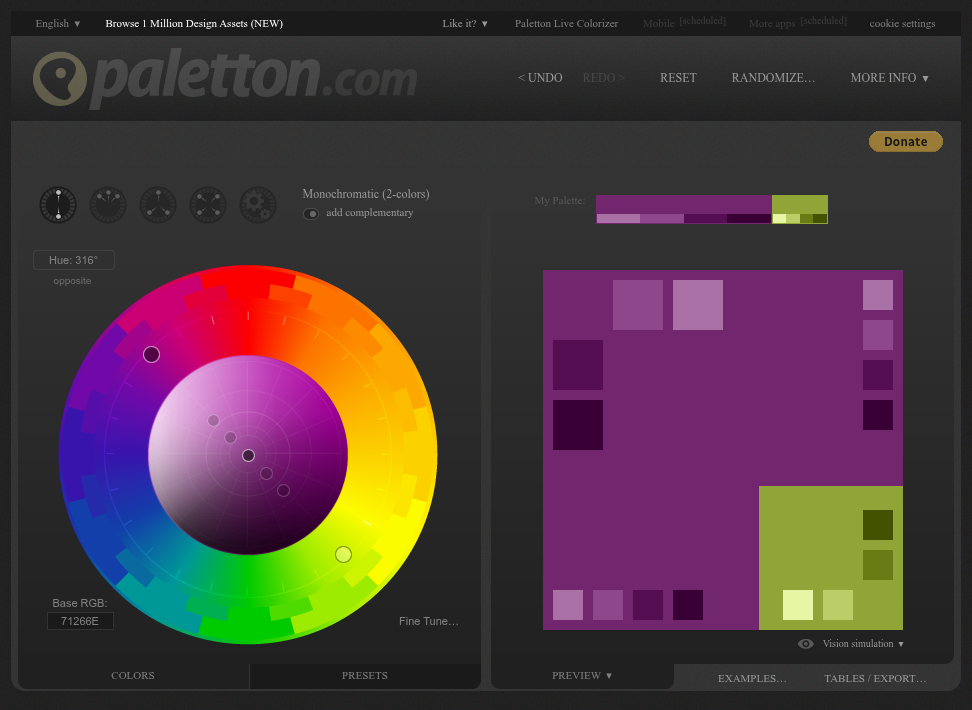The width and height of the screenshot is (972, 710).
Task: Open the Vision simulation dropdown
Action: pos(863,644)
